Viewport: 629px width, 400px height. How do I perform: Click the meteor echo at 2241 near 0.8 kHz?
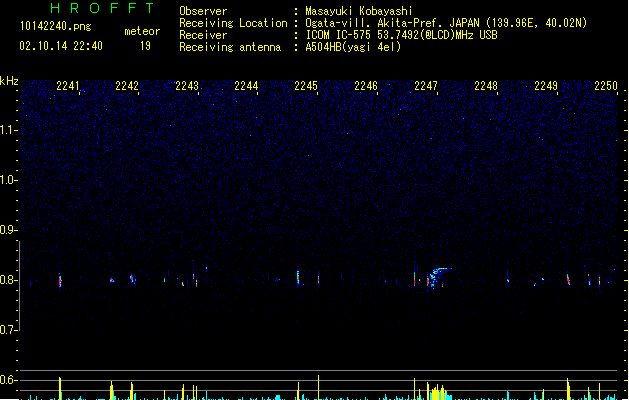coord(60,280)
